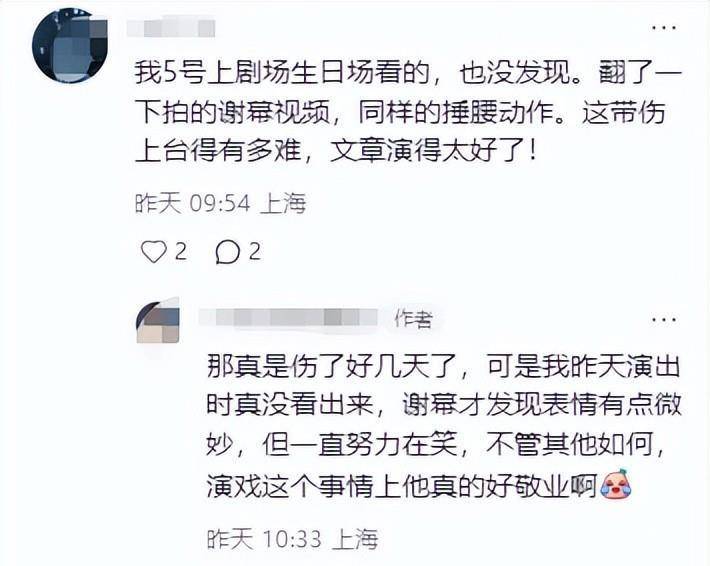Screen dimensions: 710x566
Task: Click the line 我5号上剧场生日场看的
Action: coord(408,73)
